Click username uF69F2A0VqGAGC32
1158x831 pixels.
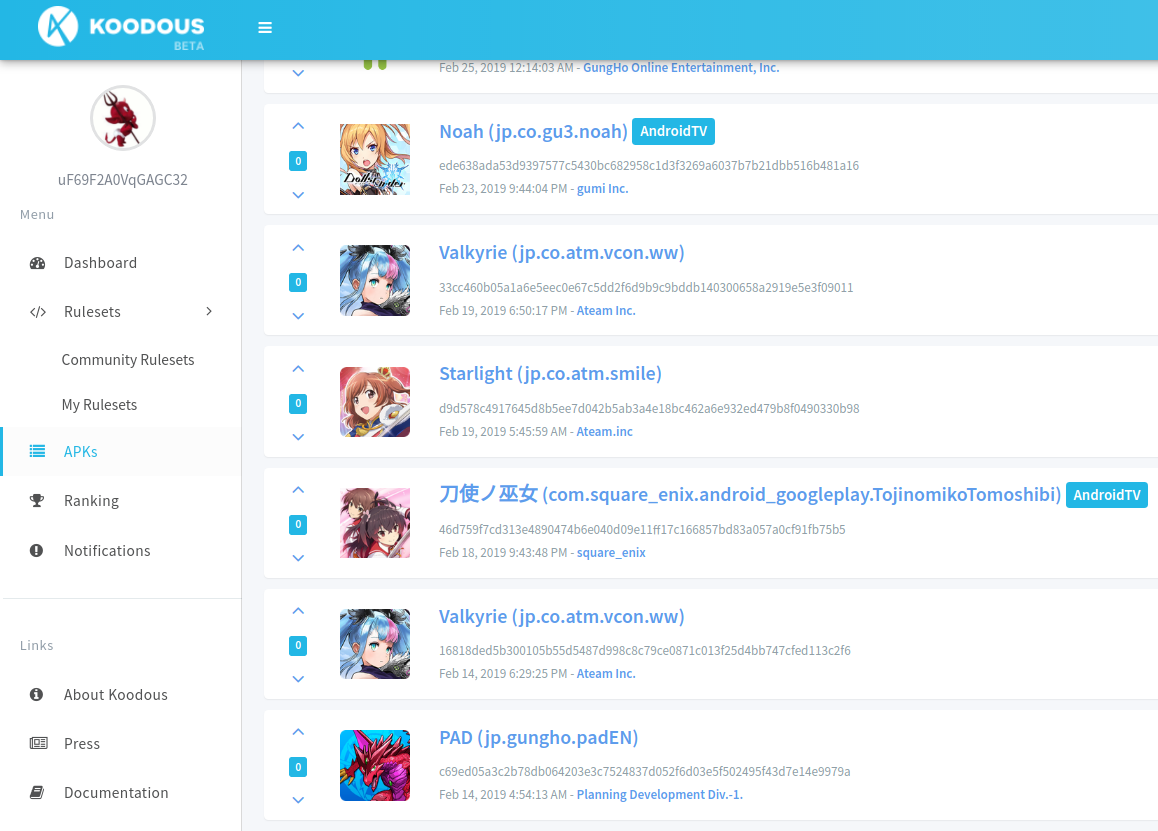[x=123, y=179]
